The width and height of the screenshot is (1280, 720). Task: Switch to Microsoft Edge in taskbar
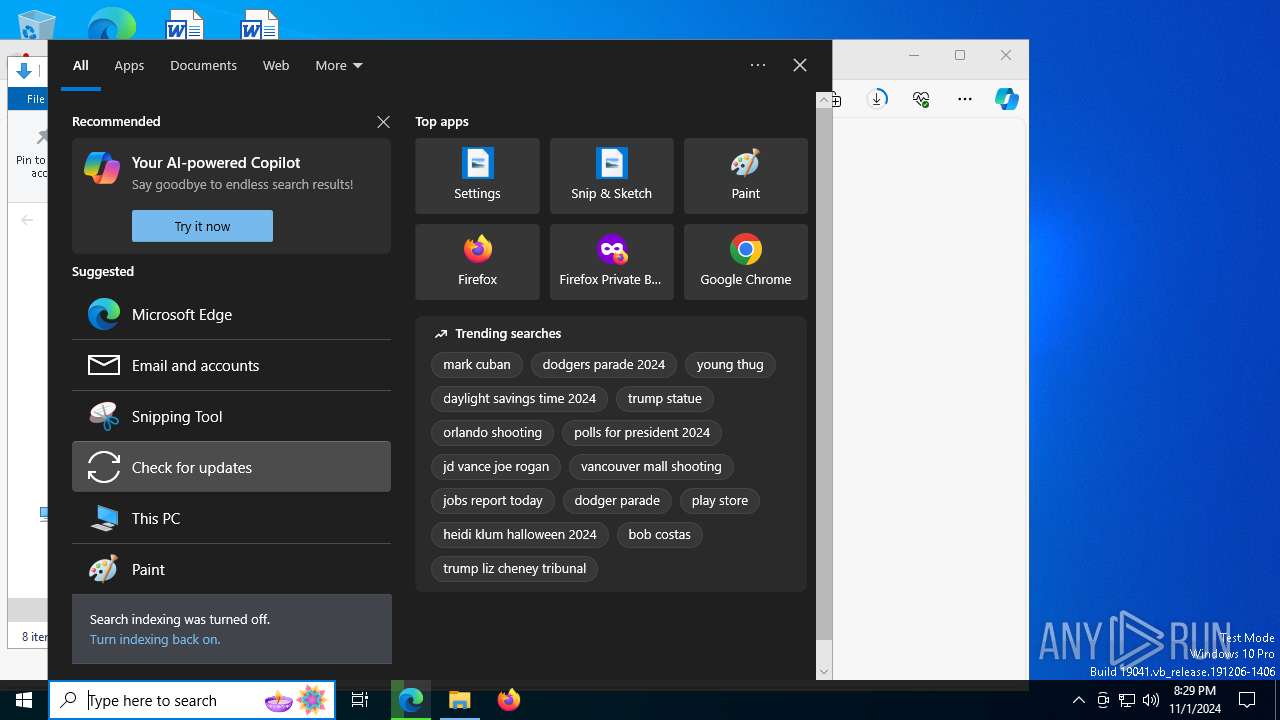pyautogui.click(x=411, y=700)
